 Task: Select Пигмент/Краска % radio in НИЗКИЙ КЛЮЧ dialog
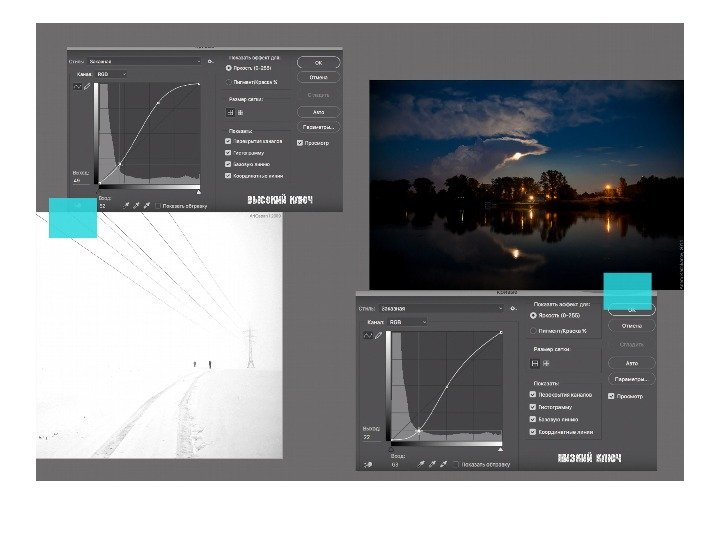[533, 331]
